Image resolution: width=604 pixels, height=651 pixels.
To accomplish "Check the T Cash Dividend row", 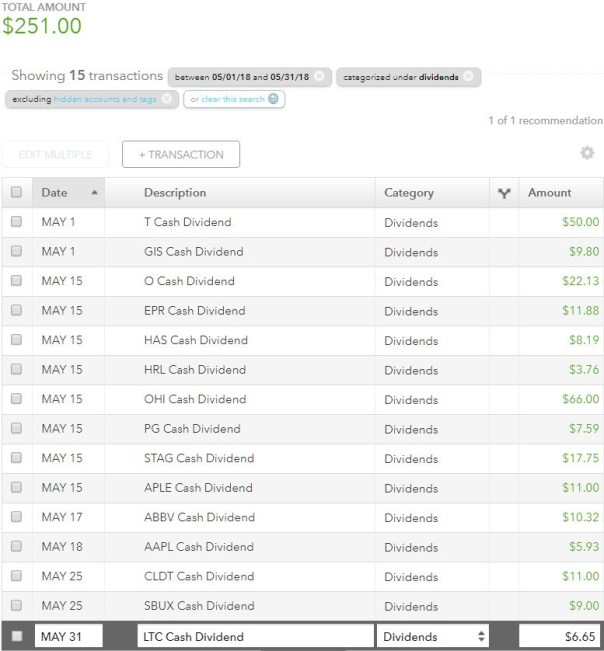I will [16, 222].
